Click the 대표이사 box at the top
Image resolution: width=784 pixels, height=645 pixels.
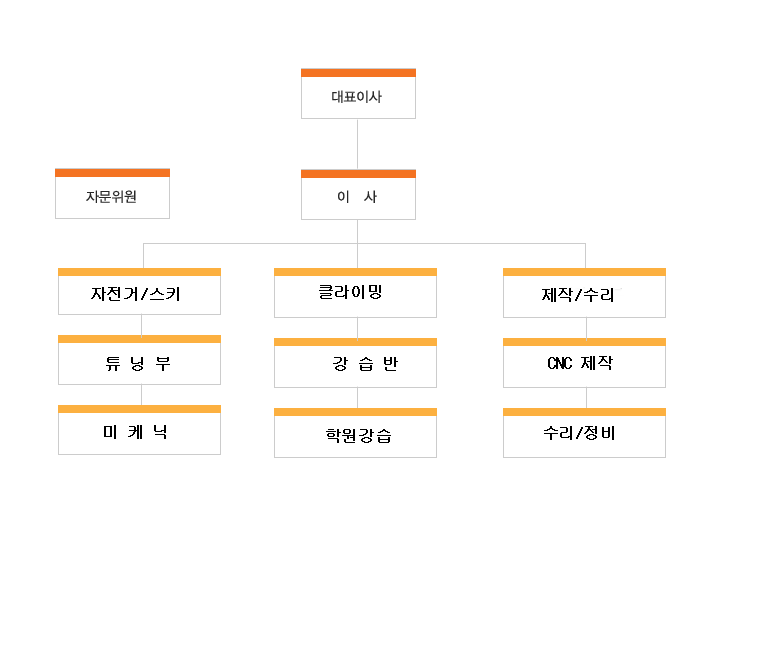[358, 94]
